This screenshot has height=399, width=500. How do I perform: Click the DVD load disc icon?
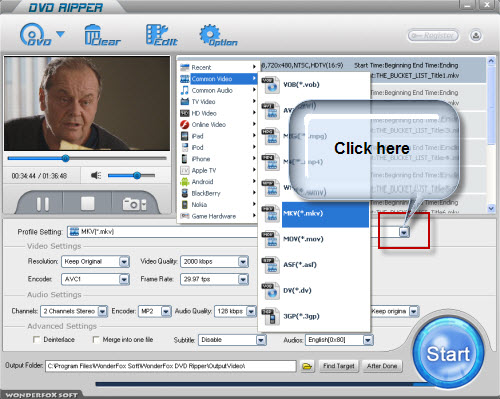(35, 35)
